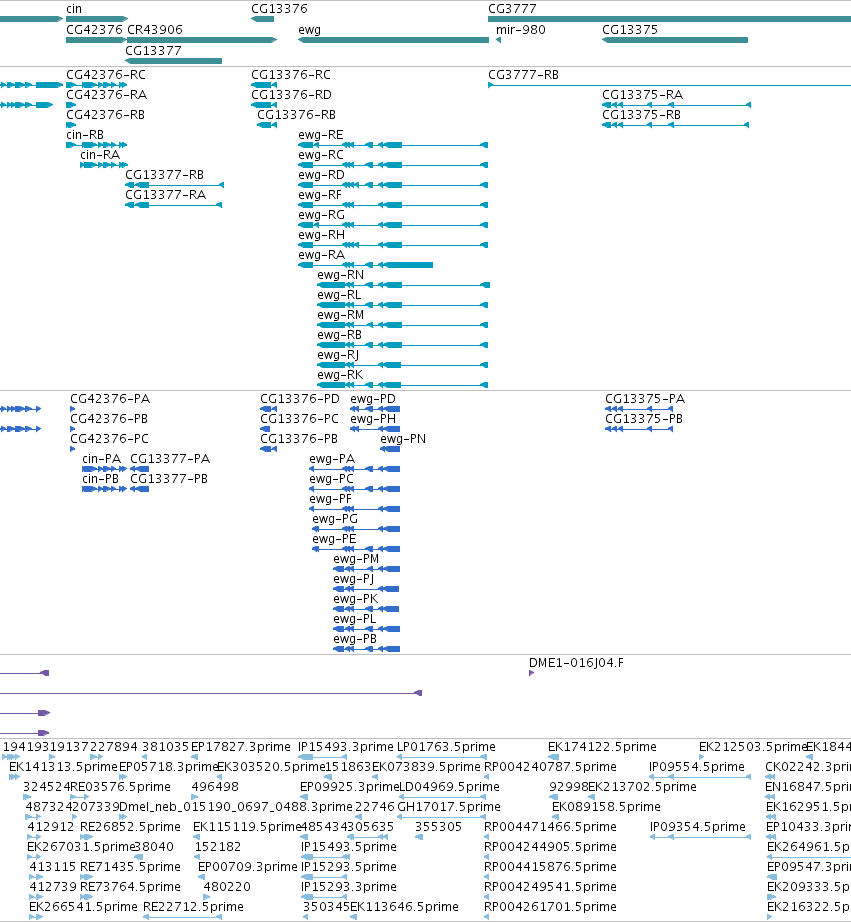The image size is (851, 922).
Task: Select the CR43906 gene label
Action: pos(155,29)
